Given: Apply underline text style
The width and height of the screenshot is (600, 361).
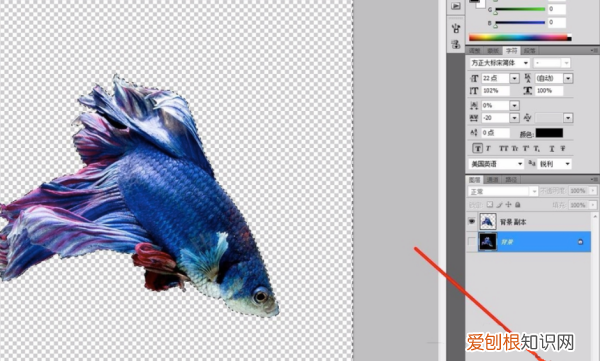Looking at the screenshot, I should 552,149.
